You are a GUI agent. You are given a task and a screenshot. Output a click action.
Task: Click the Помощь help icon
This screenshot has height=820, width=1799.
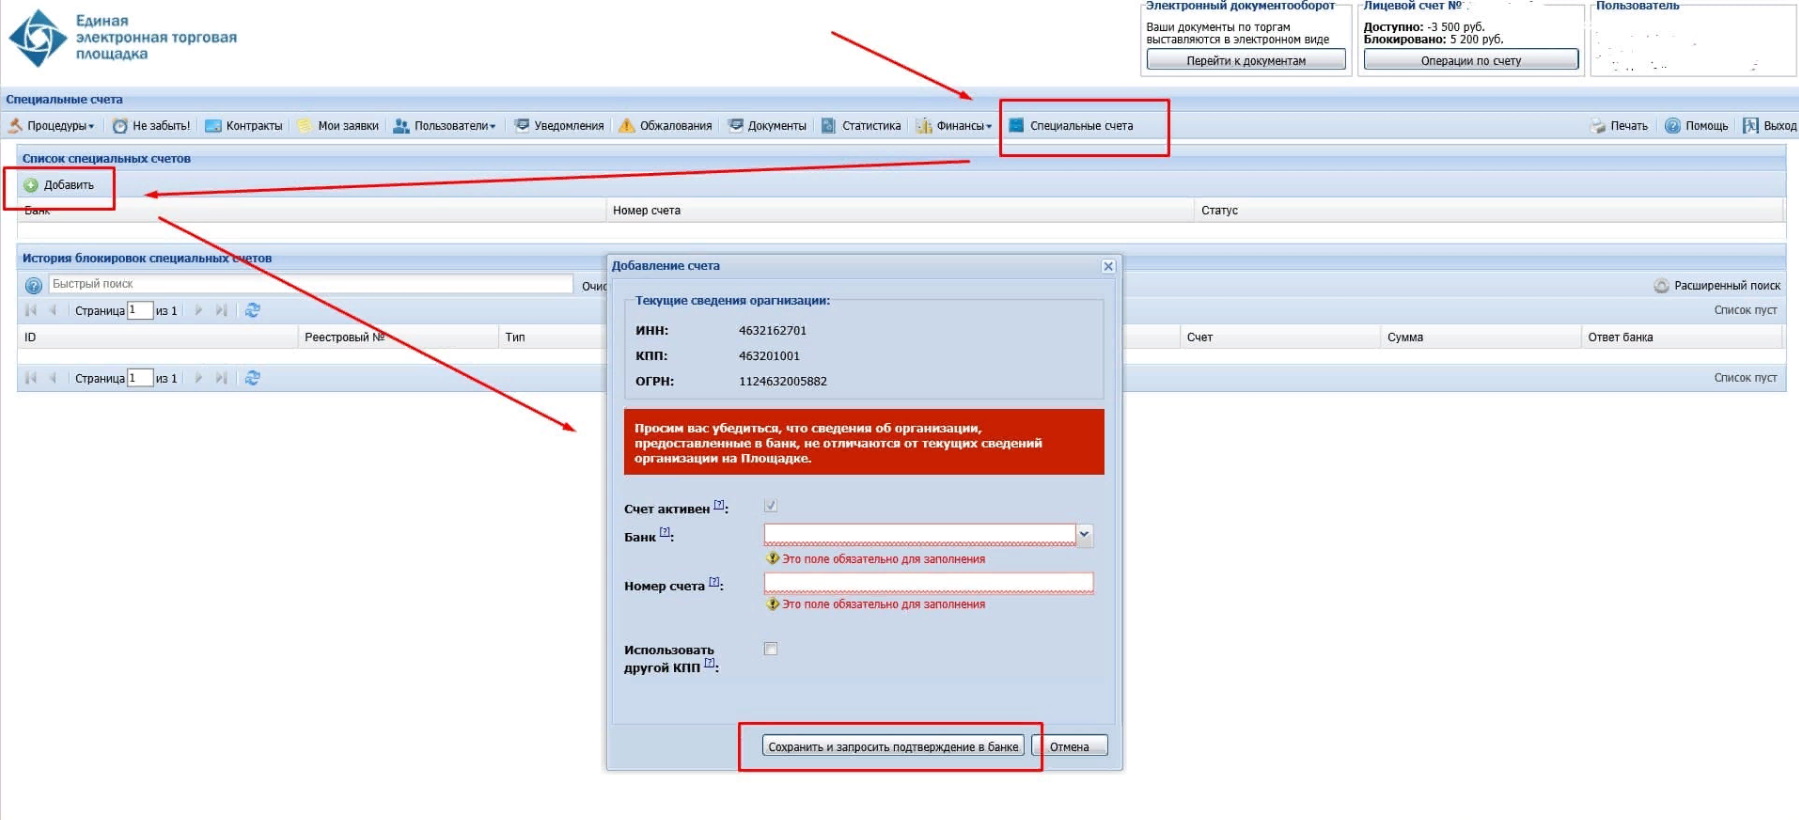click(x=1672, y=126)
